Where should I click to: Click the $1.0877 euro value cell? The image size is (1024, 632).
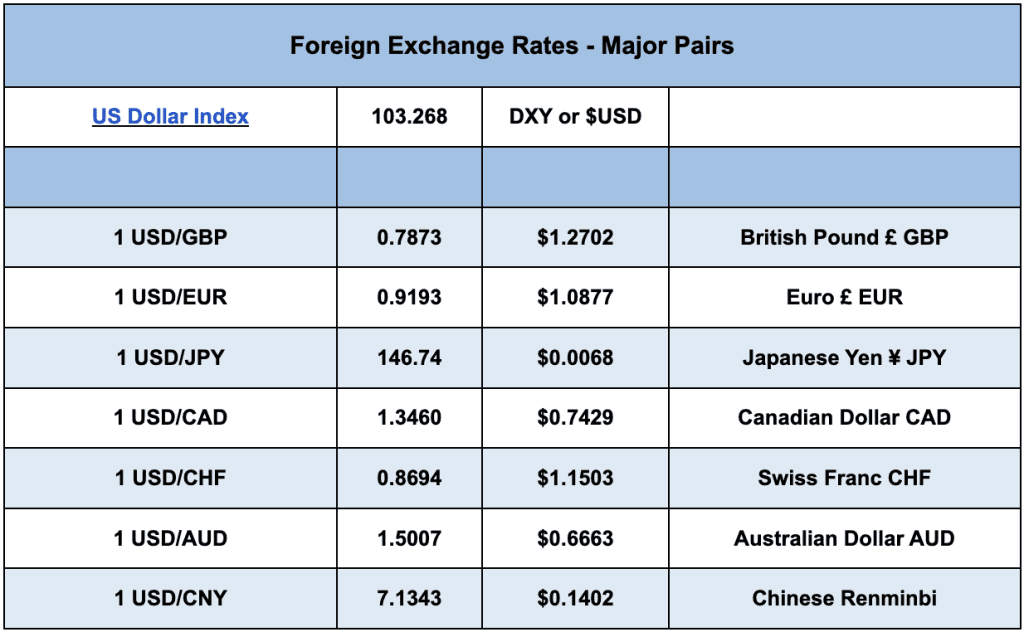(575, 298)
